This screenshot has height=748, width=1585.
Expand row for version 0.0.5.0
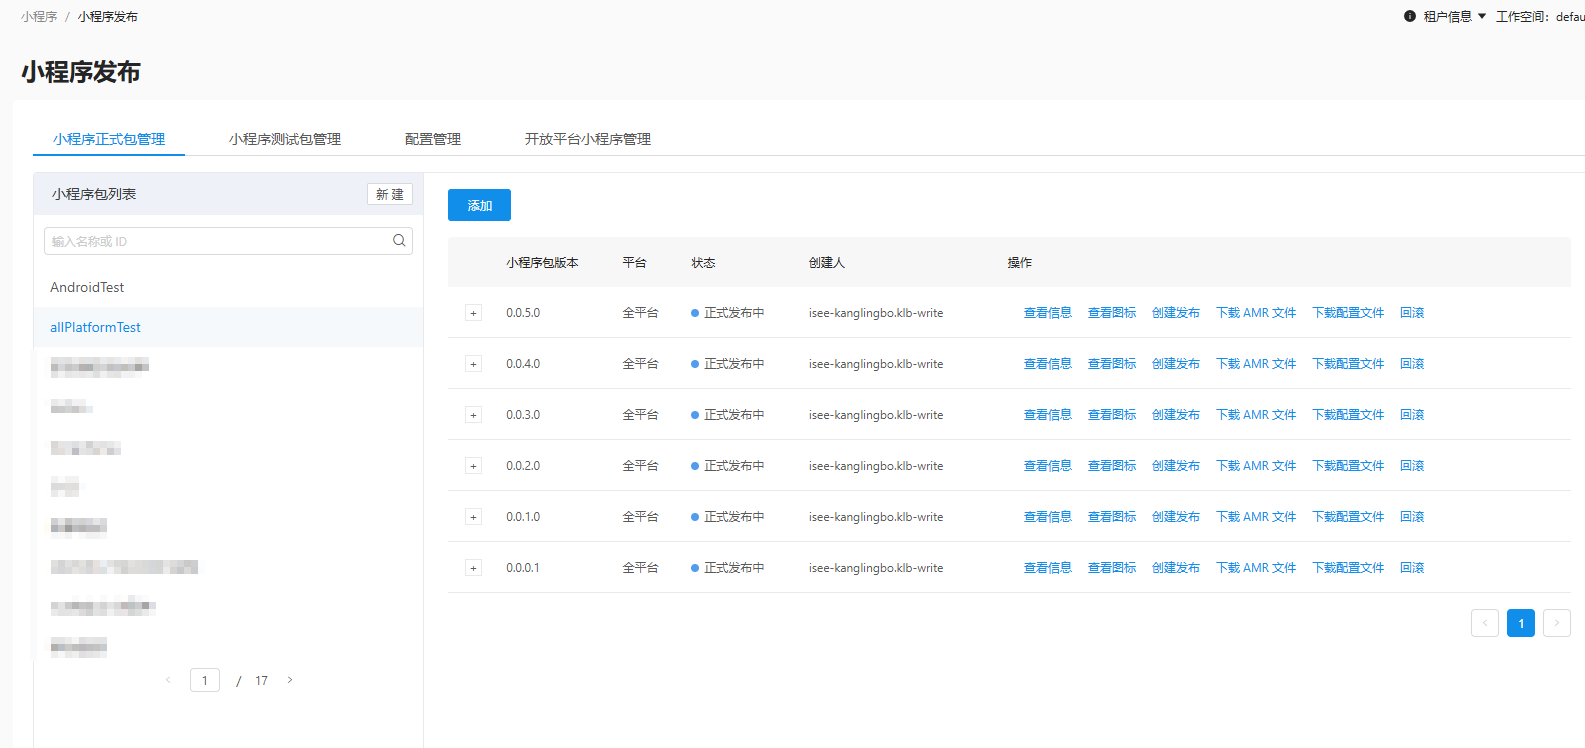pyautogui.click(x=473, y=313)
